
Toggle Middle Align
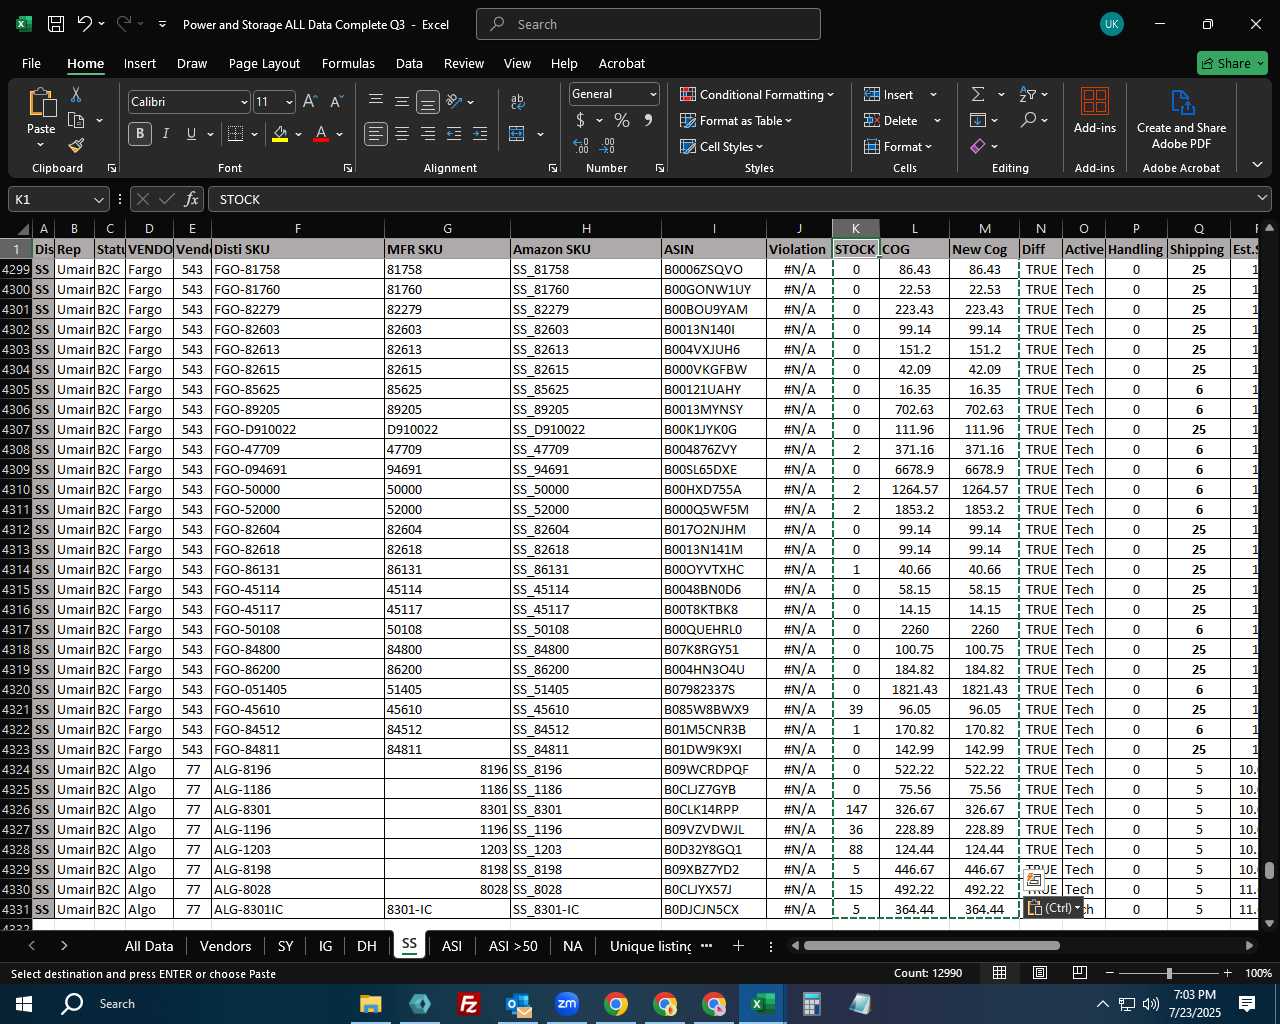click(402, 102)
